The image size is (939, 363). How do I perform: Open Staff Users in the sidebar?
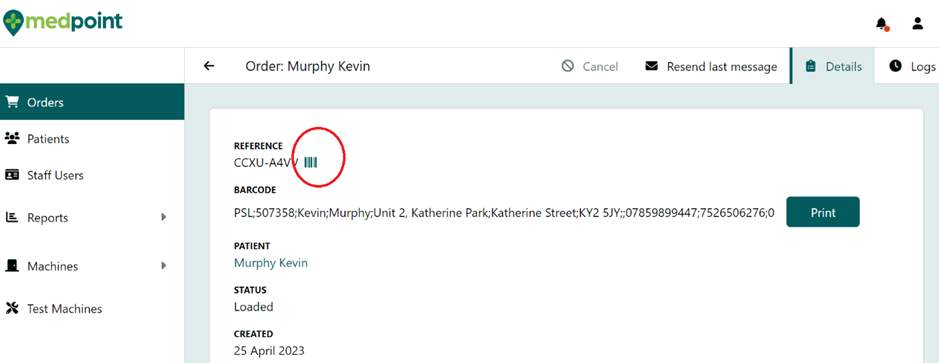(x=92, y=176)
